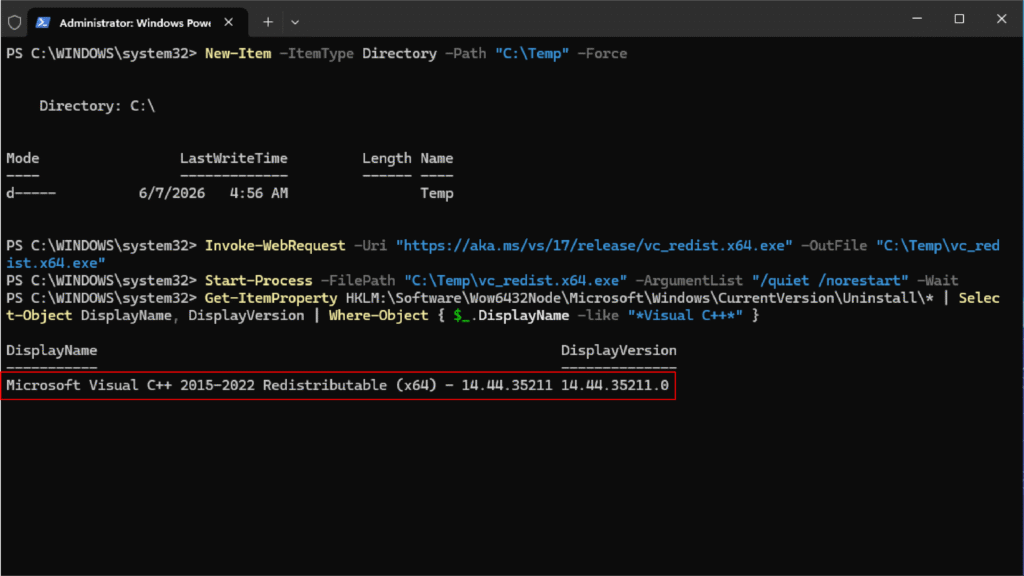
Task: Click the Microsoft Visual C++ 2015-2022 Redistributable entry
Action: pos(279,385)
